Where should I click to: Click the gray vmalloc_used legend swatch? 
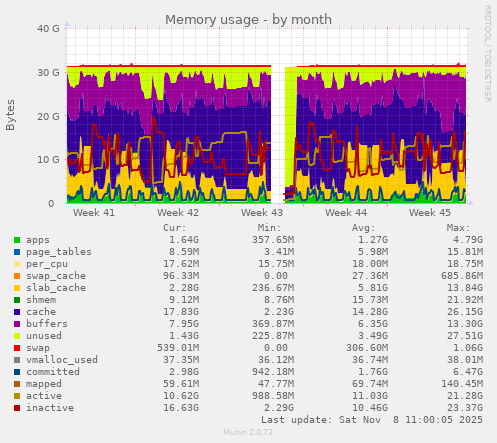(17, 360)
